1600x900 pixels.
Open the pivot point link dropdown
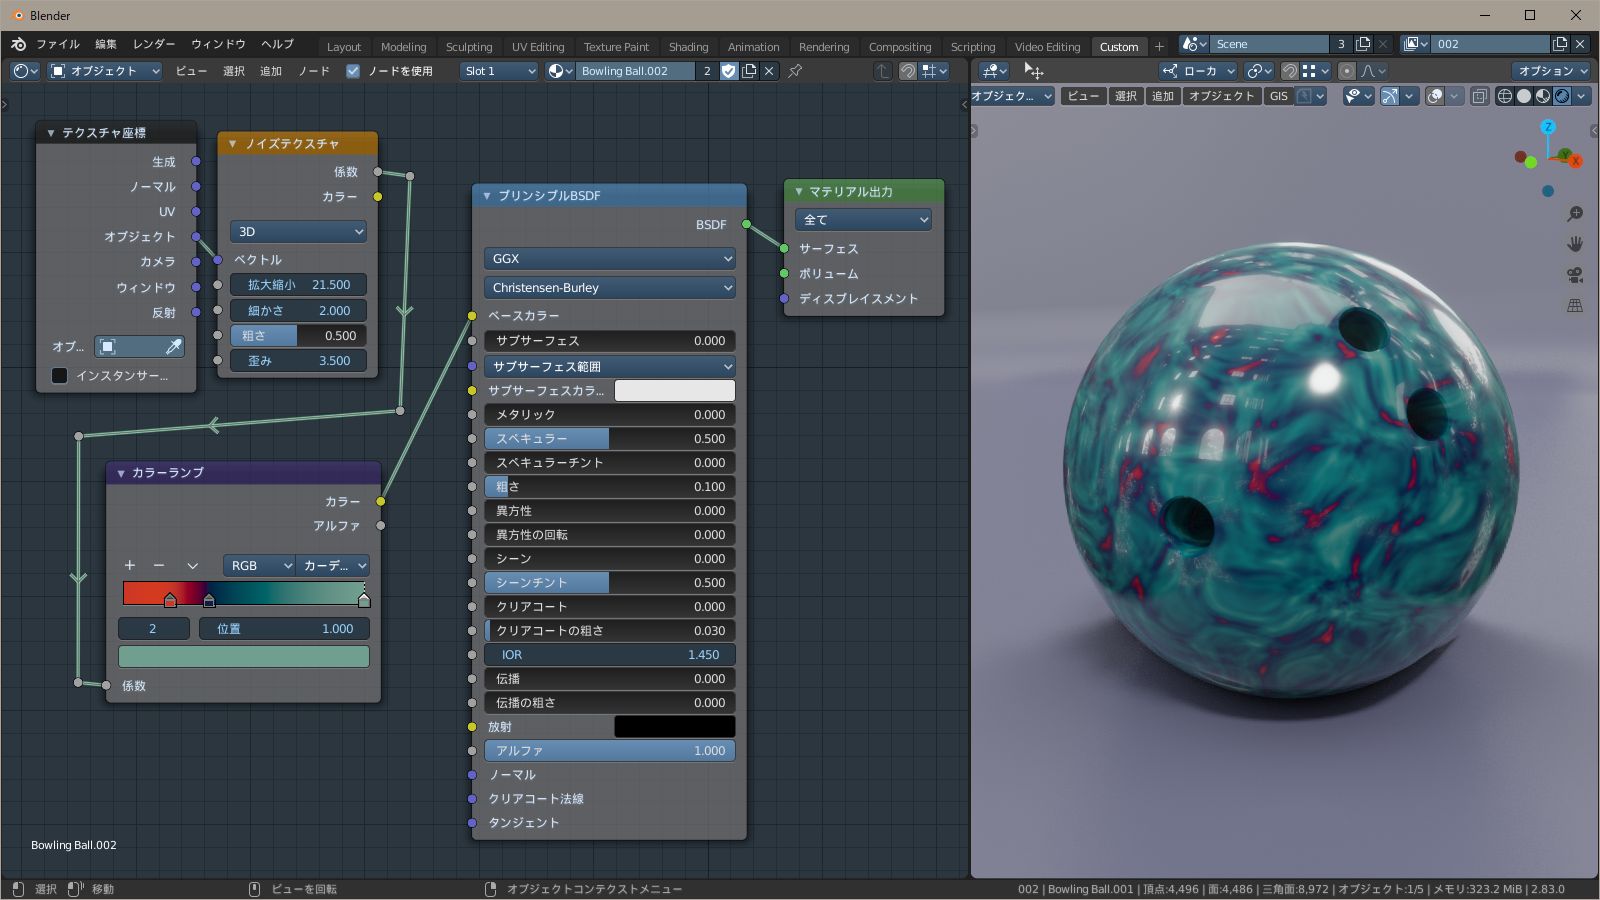tap(1258, 71)
